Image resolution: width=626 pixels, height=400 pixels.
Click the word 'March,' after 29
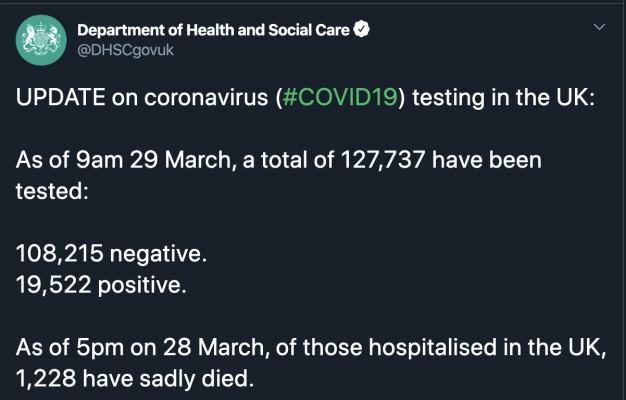pyautogui.click(x=198, y=160)
